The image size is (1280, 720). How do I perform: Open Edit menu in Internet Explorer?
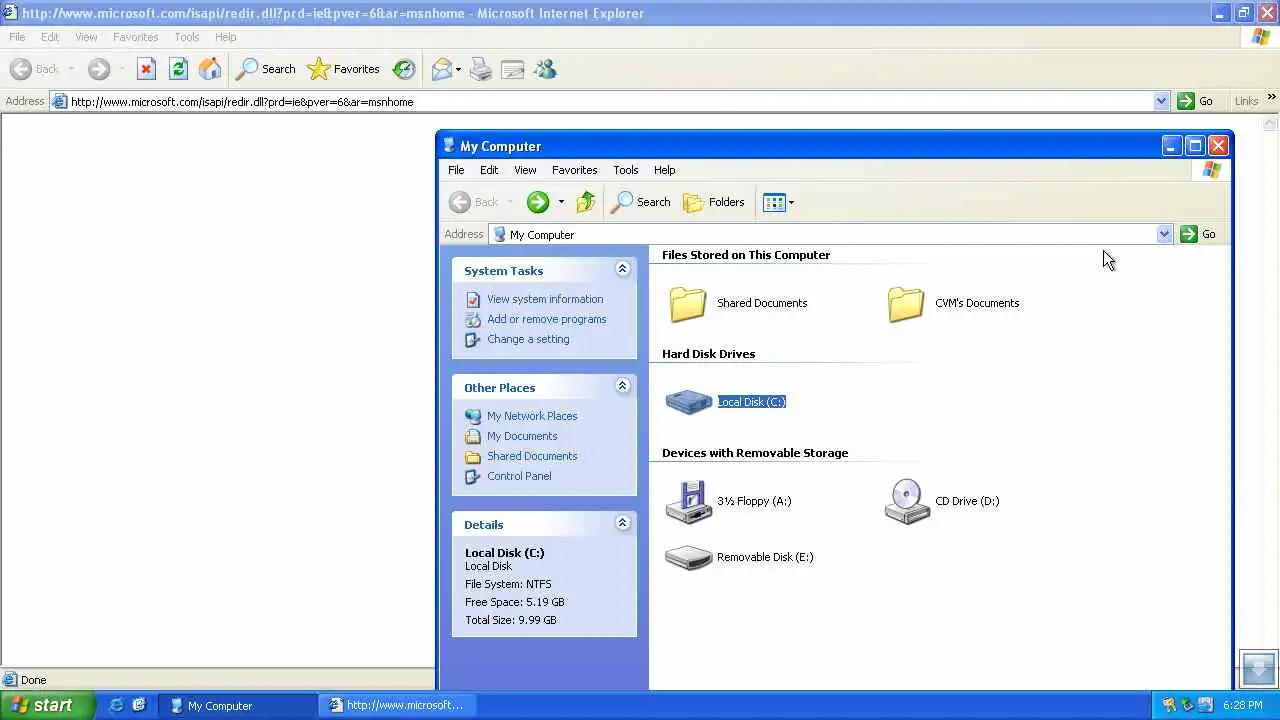[x=50, y=37]
